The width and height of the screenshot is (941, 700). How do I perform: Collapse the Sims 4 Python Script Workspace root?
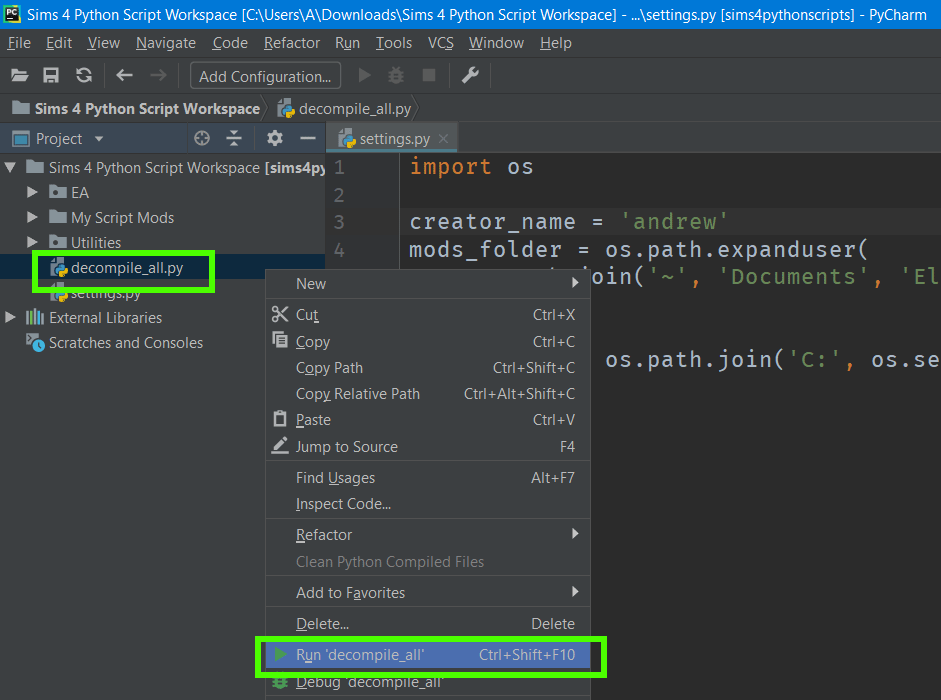point(10,167)
